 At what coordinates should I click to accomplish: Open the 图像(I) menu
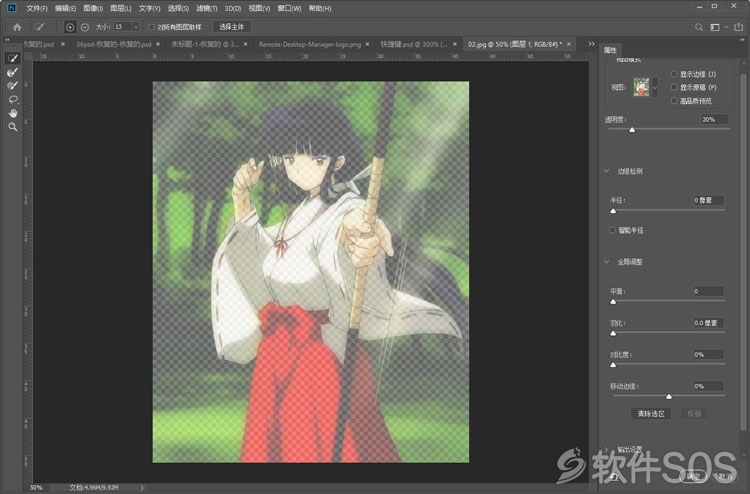pos(93,8)
